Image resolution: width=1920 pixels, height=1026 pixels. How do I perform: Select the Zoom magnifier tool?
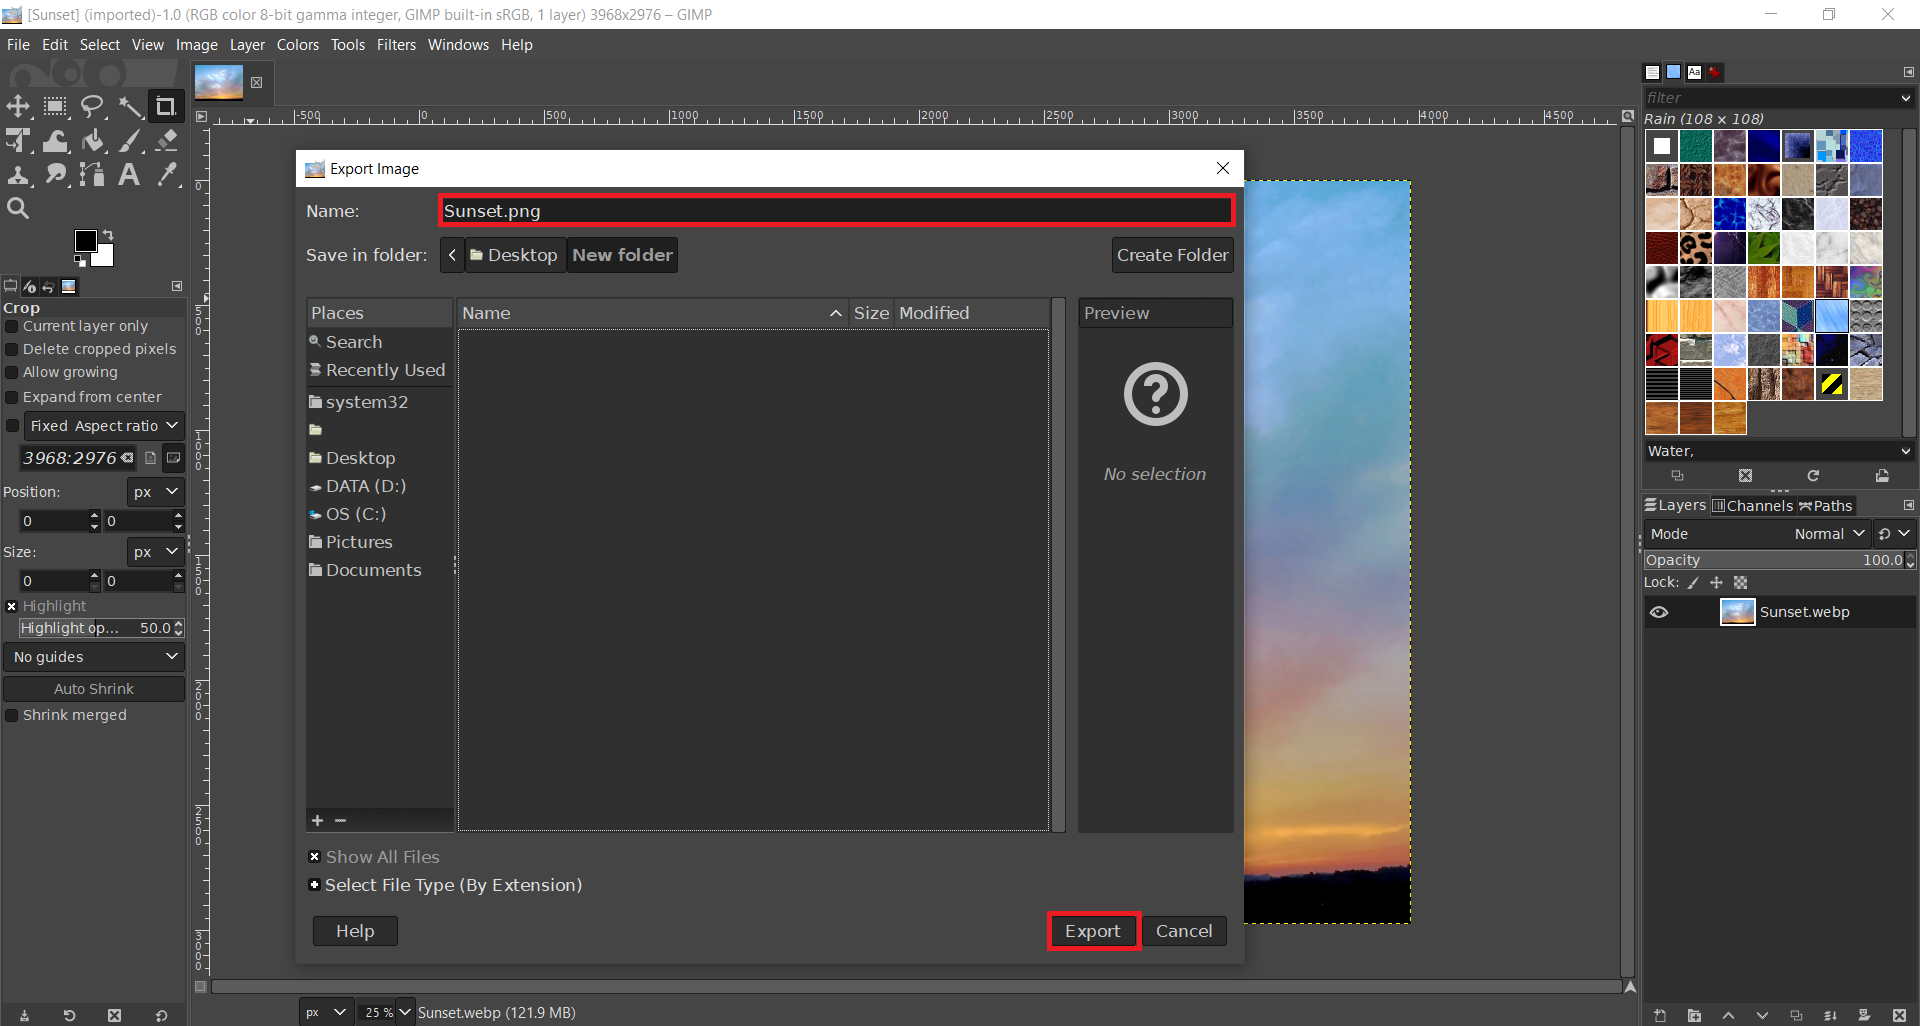[x=18, y=208]
